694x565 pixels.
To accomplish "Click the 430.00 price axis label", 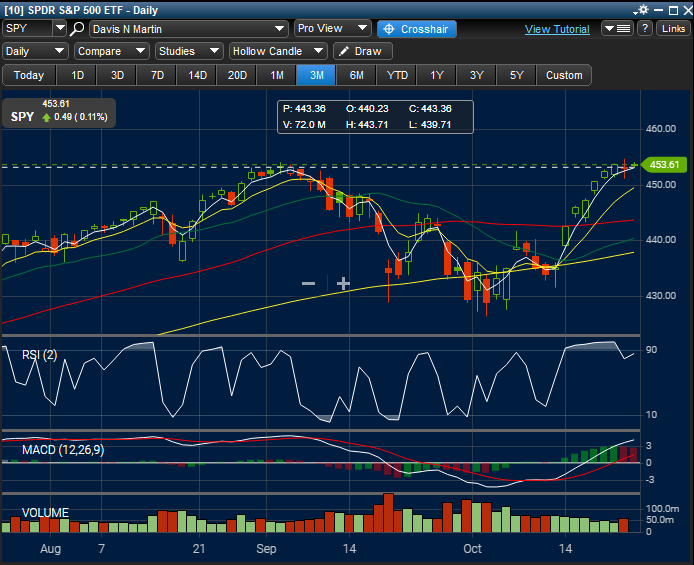I will coord(661,296).
